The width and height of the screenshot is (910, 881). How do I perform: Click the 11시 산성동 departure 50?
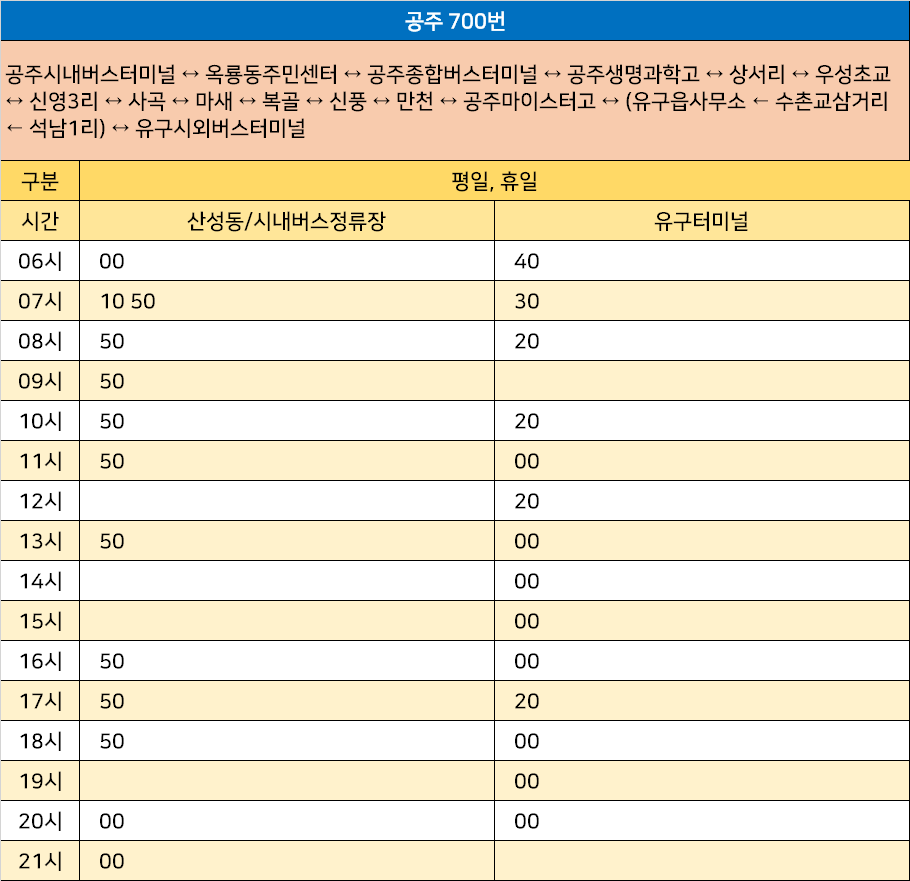111,462
